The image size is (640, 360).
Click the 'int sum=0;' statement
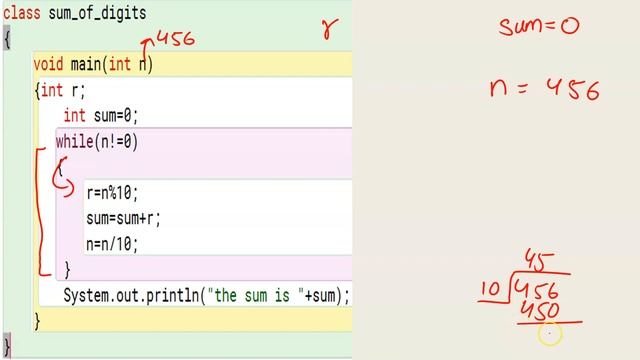[101, 116]
